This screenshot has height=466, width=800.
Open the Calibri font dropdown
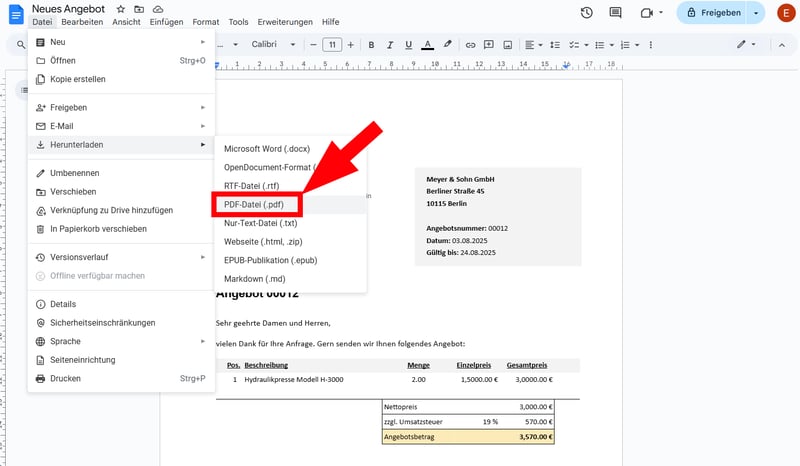pos(273,45)
